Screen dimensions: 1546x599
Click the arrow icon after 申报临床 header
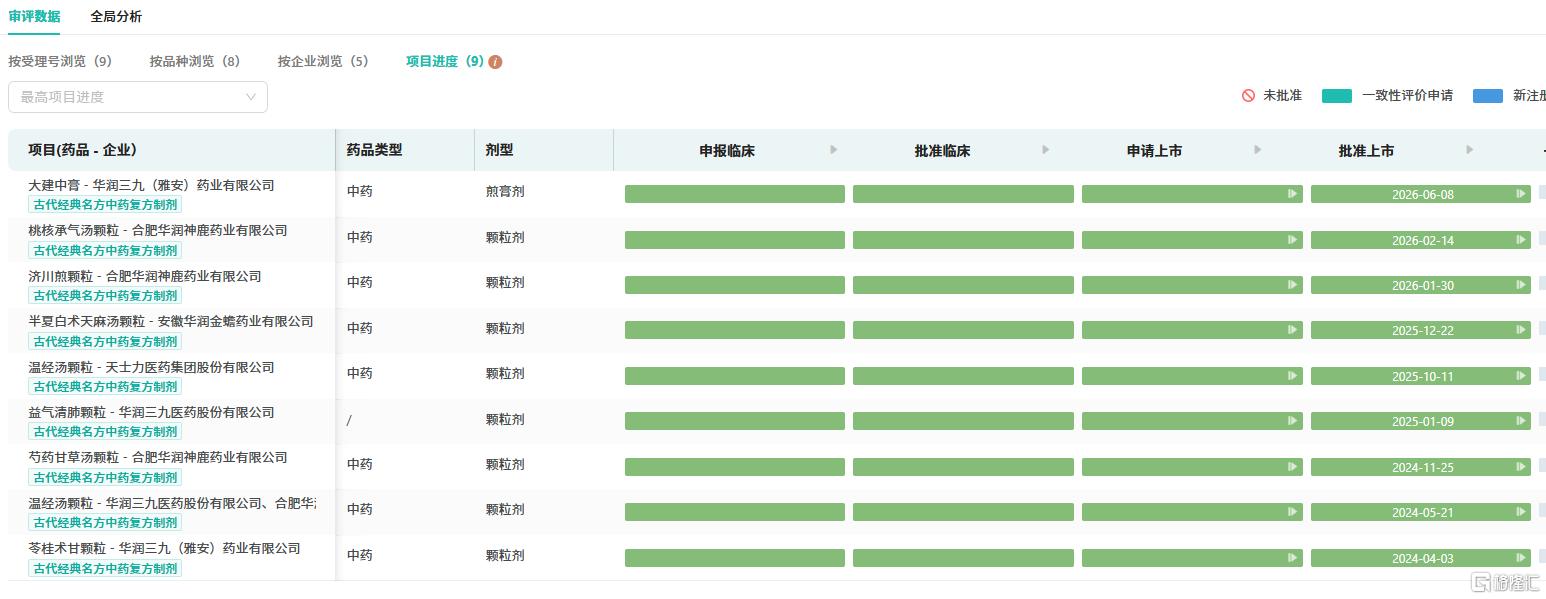tap(834, 150)
